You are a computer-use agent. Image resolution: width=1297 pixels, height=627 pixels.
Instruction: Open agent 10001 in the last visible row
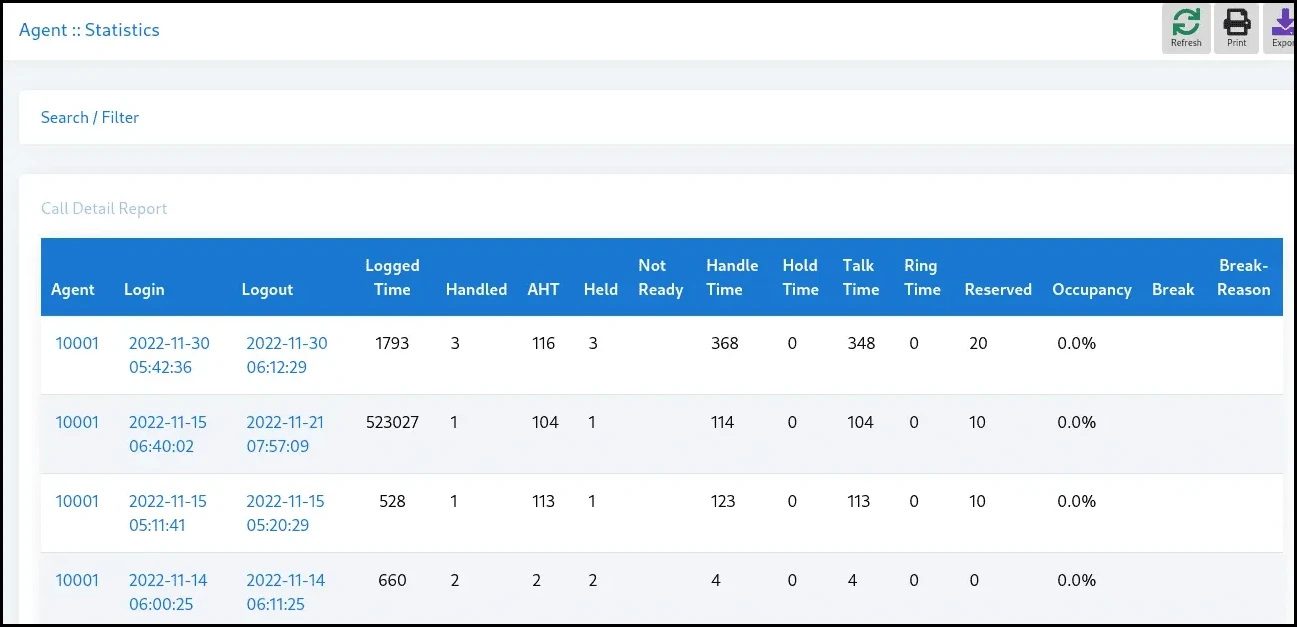[77, 580]
